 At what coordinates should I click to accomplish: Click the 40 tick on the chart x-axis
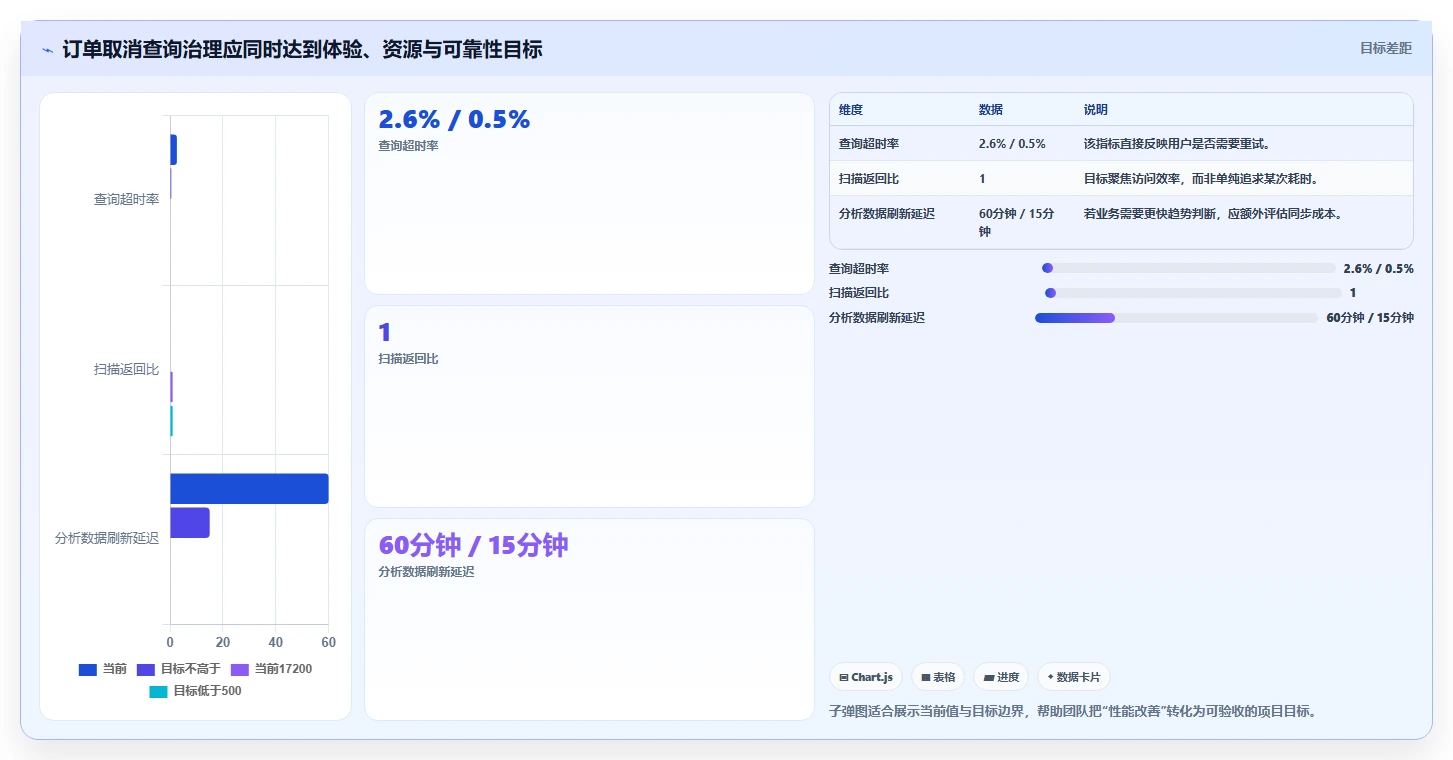pos(276,642)
